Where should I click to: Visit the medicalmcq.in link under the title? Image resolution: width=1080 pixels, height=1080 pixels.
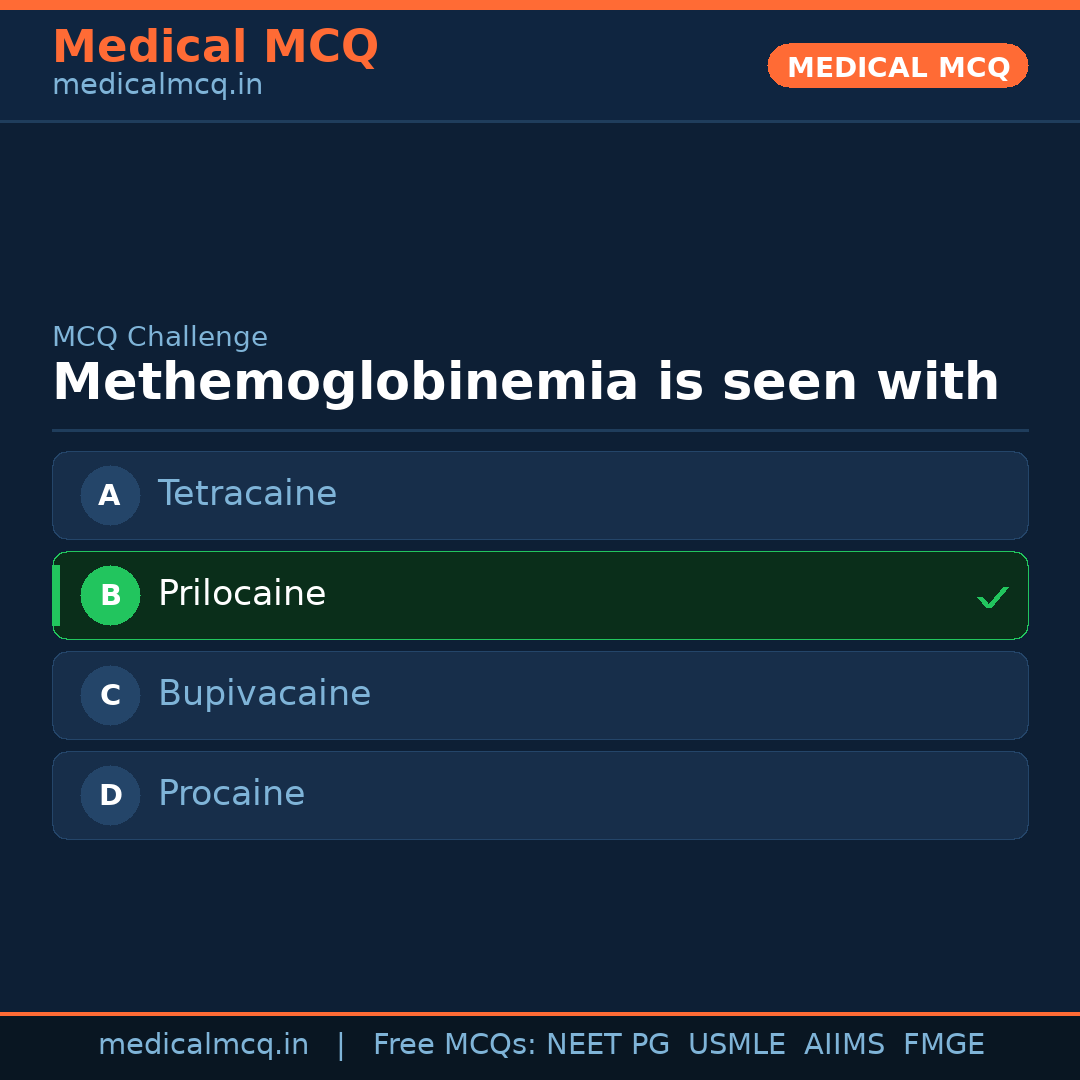157,86
